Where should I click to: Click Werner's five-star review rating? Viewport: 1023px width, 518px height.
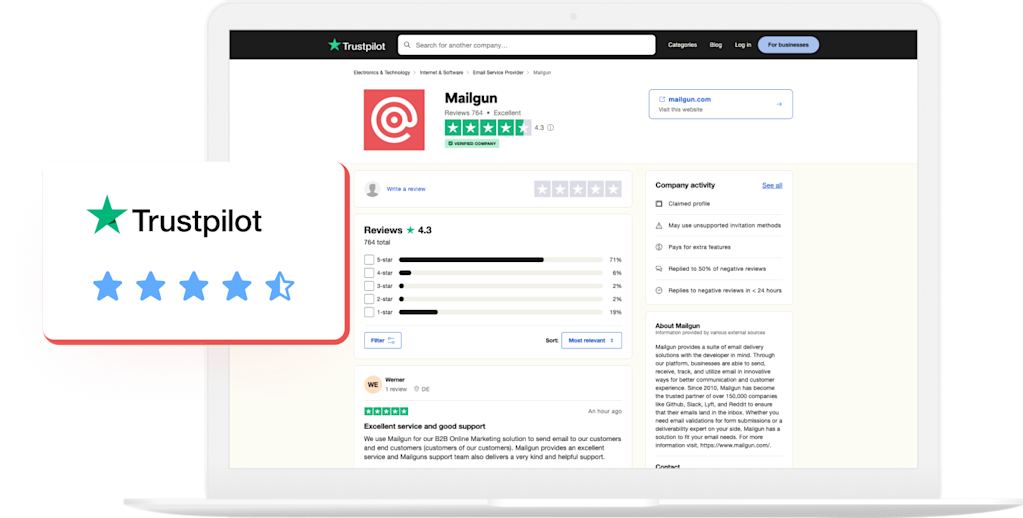386,411
